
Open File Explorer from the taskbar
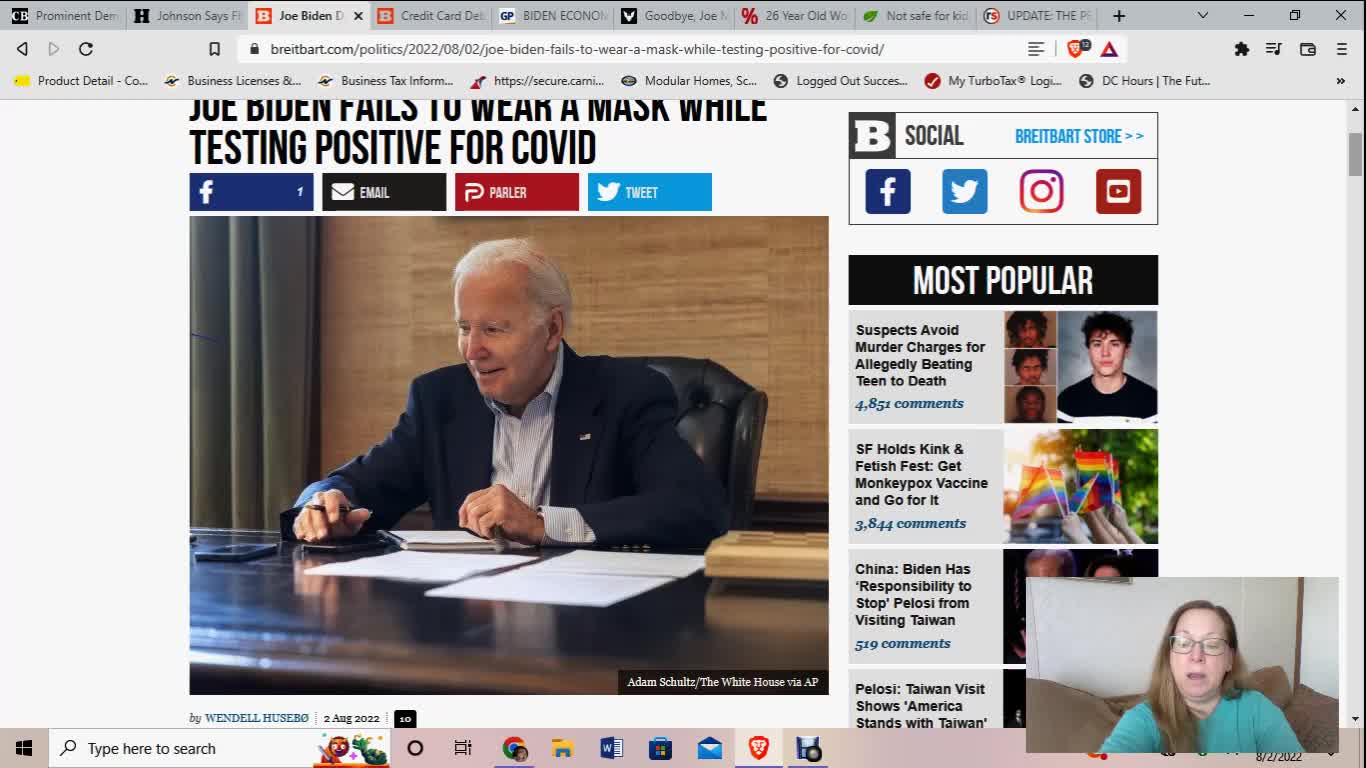[562, 748]
